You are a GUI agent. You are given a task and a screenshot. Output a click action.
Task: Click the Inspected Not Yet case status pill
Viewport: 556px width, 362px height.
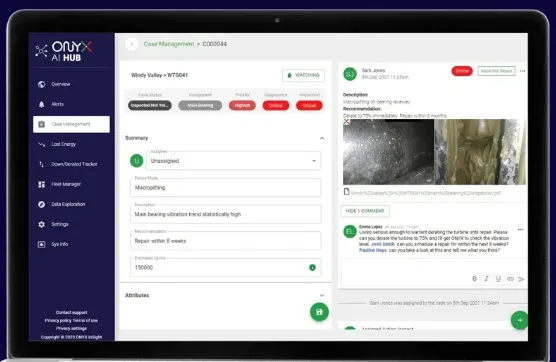tap(150, 105)
